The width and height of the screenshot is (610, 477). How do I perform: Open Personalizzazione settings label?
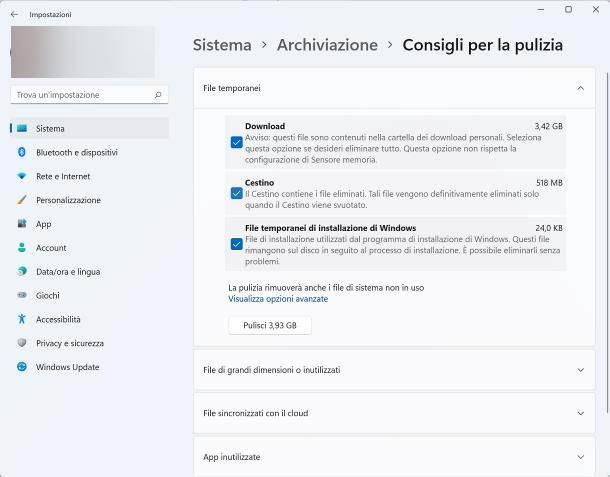(x=68, y=200)
